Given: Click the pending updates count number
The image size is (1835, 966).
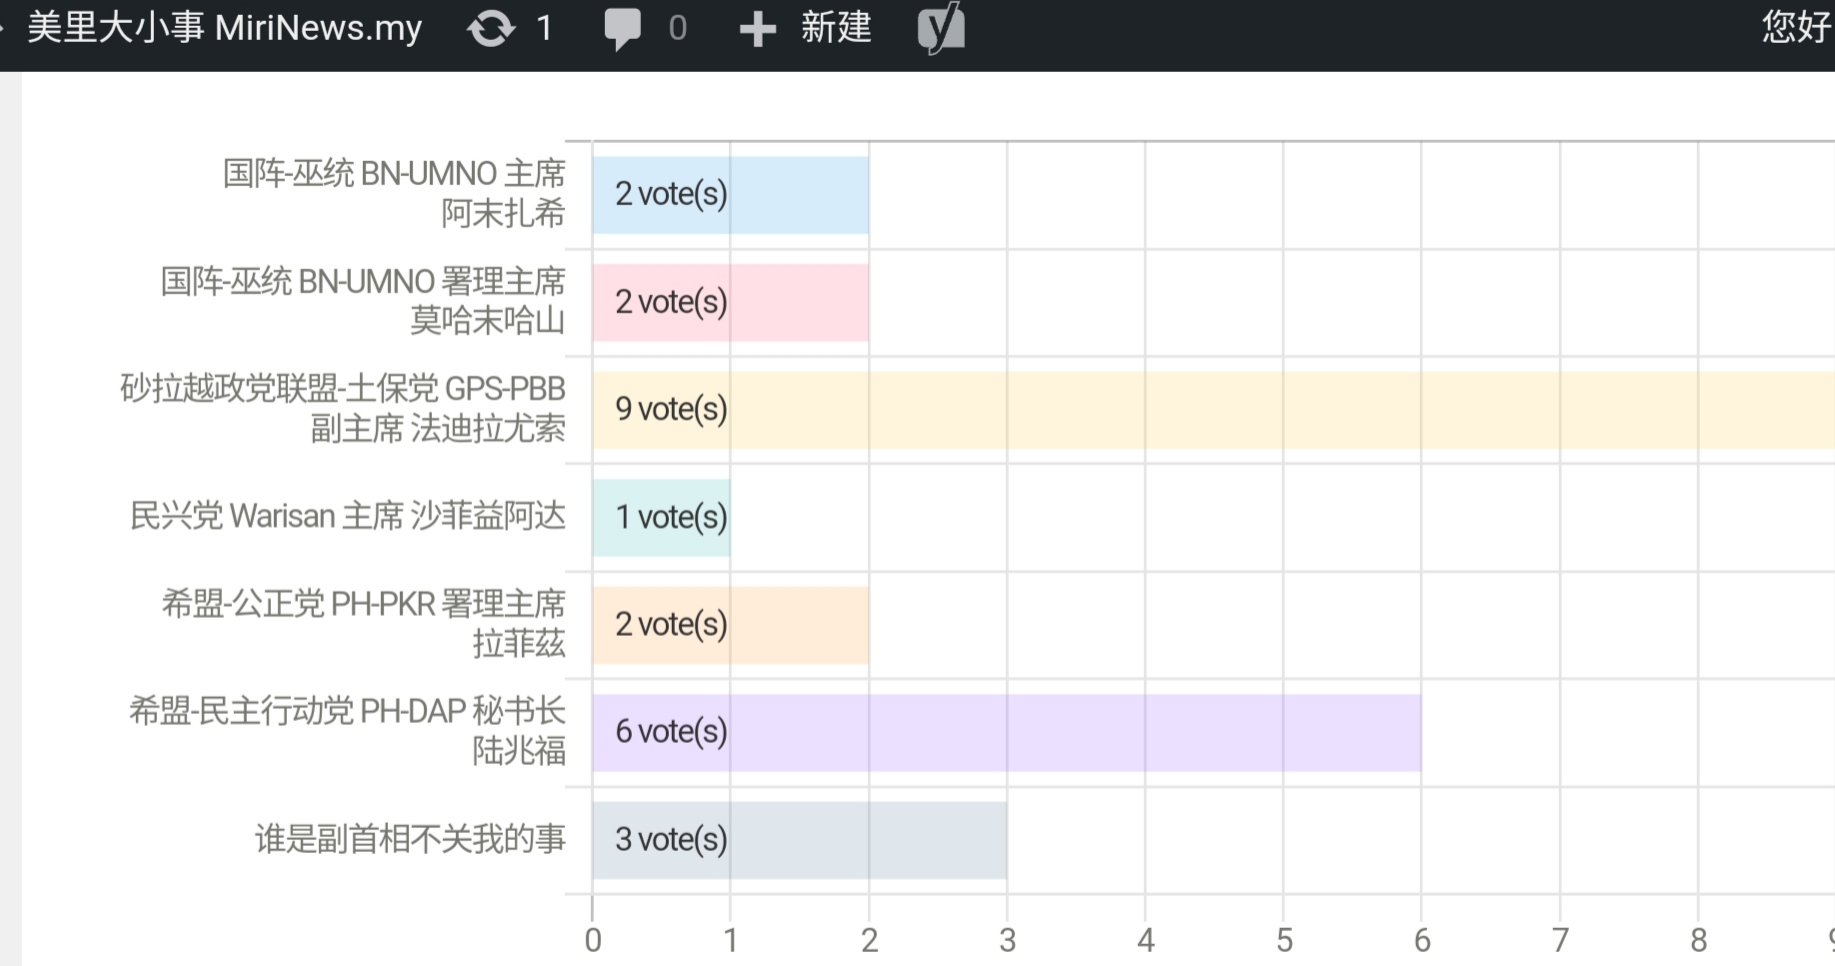Looking at the screenshot, I should pos(544,28).
